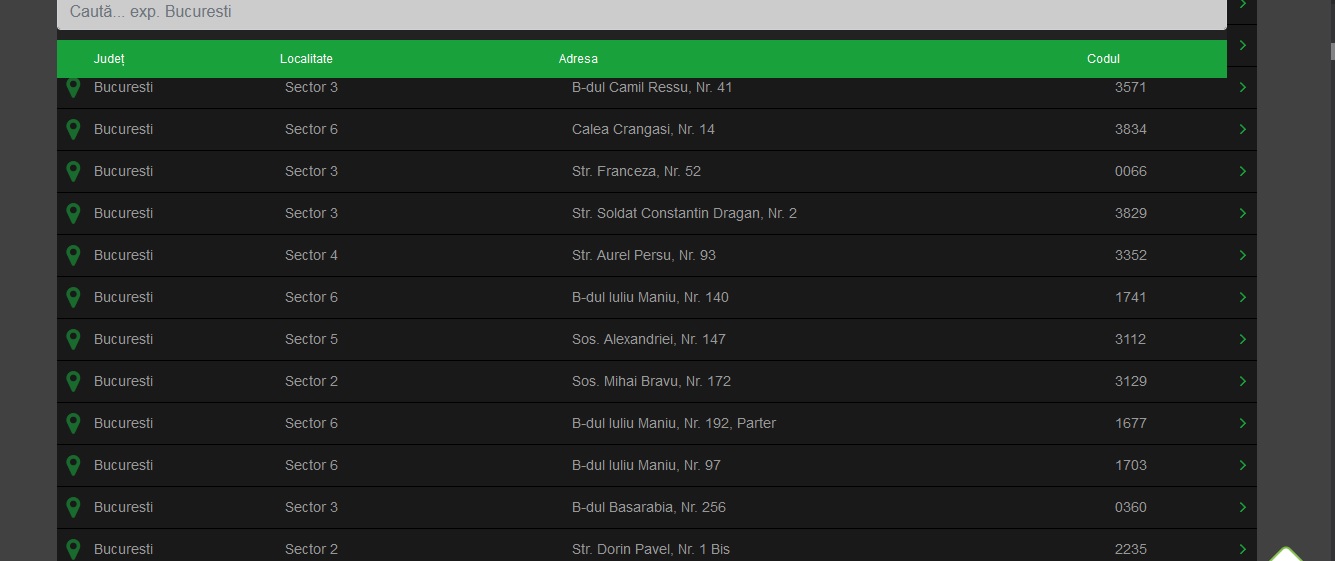Screen dimensions: 1335x561
Task: Click map pin for B-dul Iuliu Maniu, Nr. 97
Action: [x=73, y=465]
